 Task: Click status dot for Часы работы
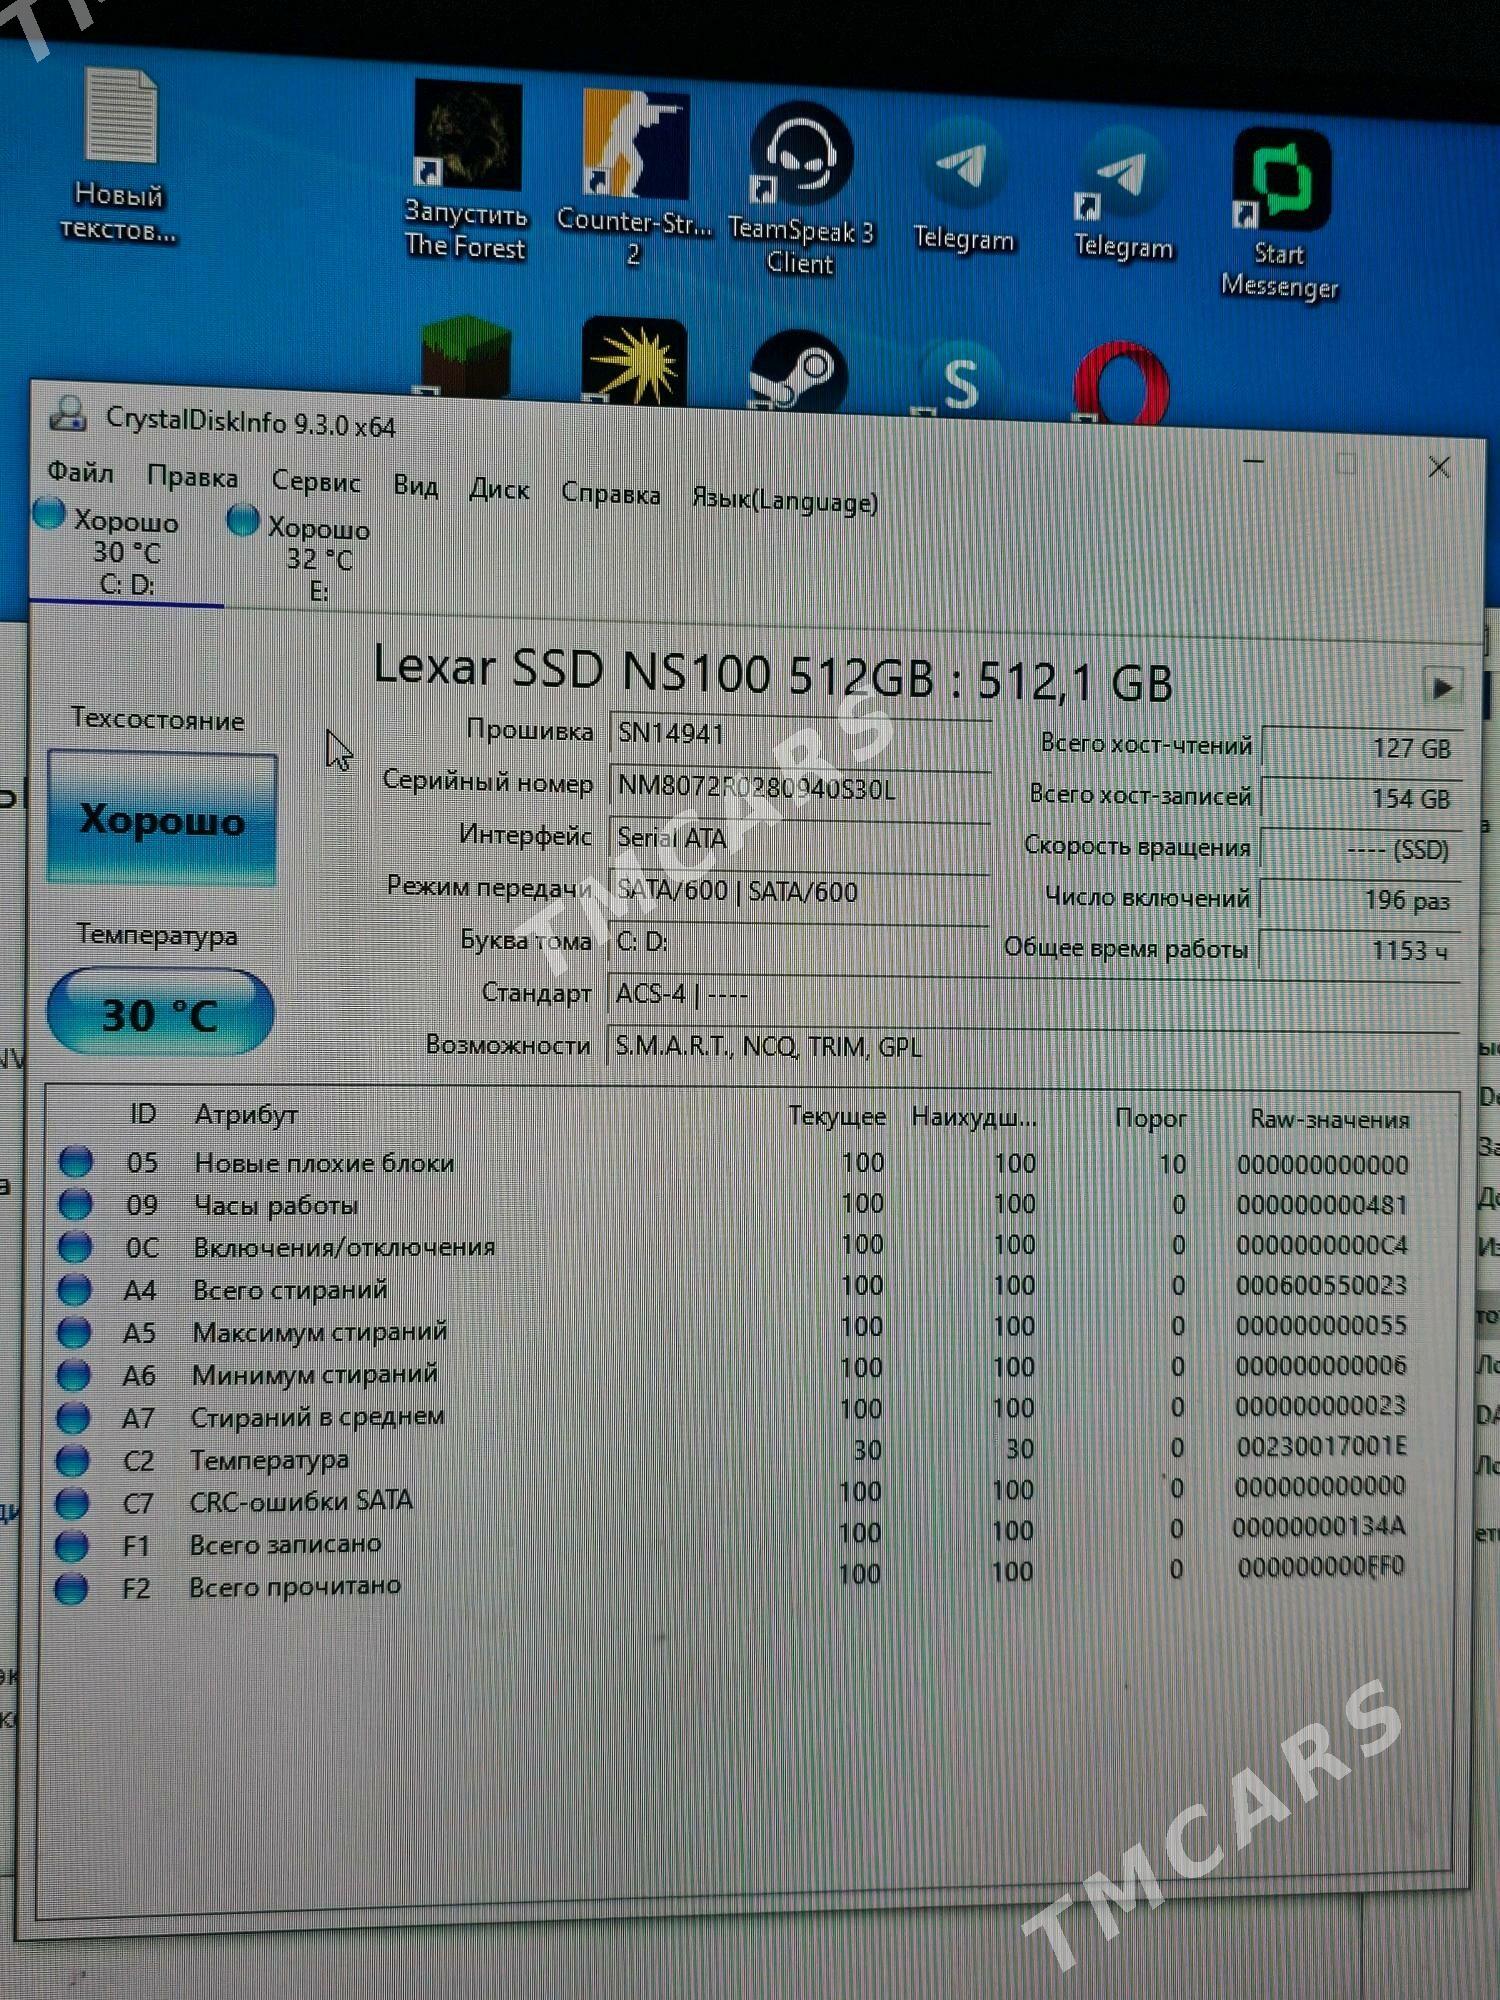coord(76,1204)
